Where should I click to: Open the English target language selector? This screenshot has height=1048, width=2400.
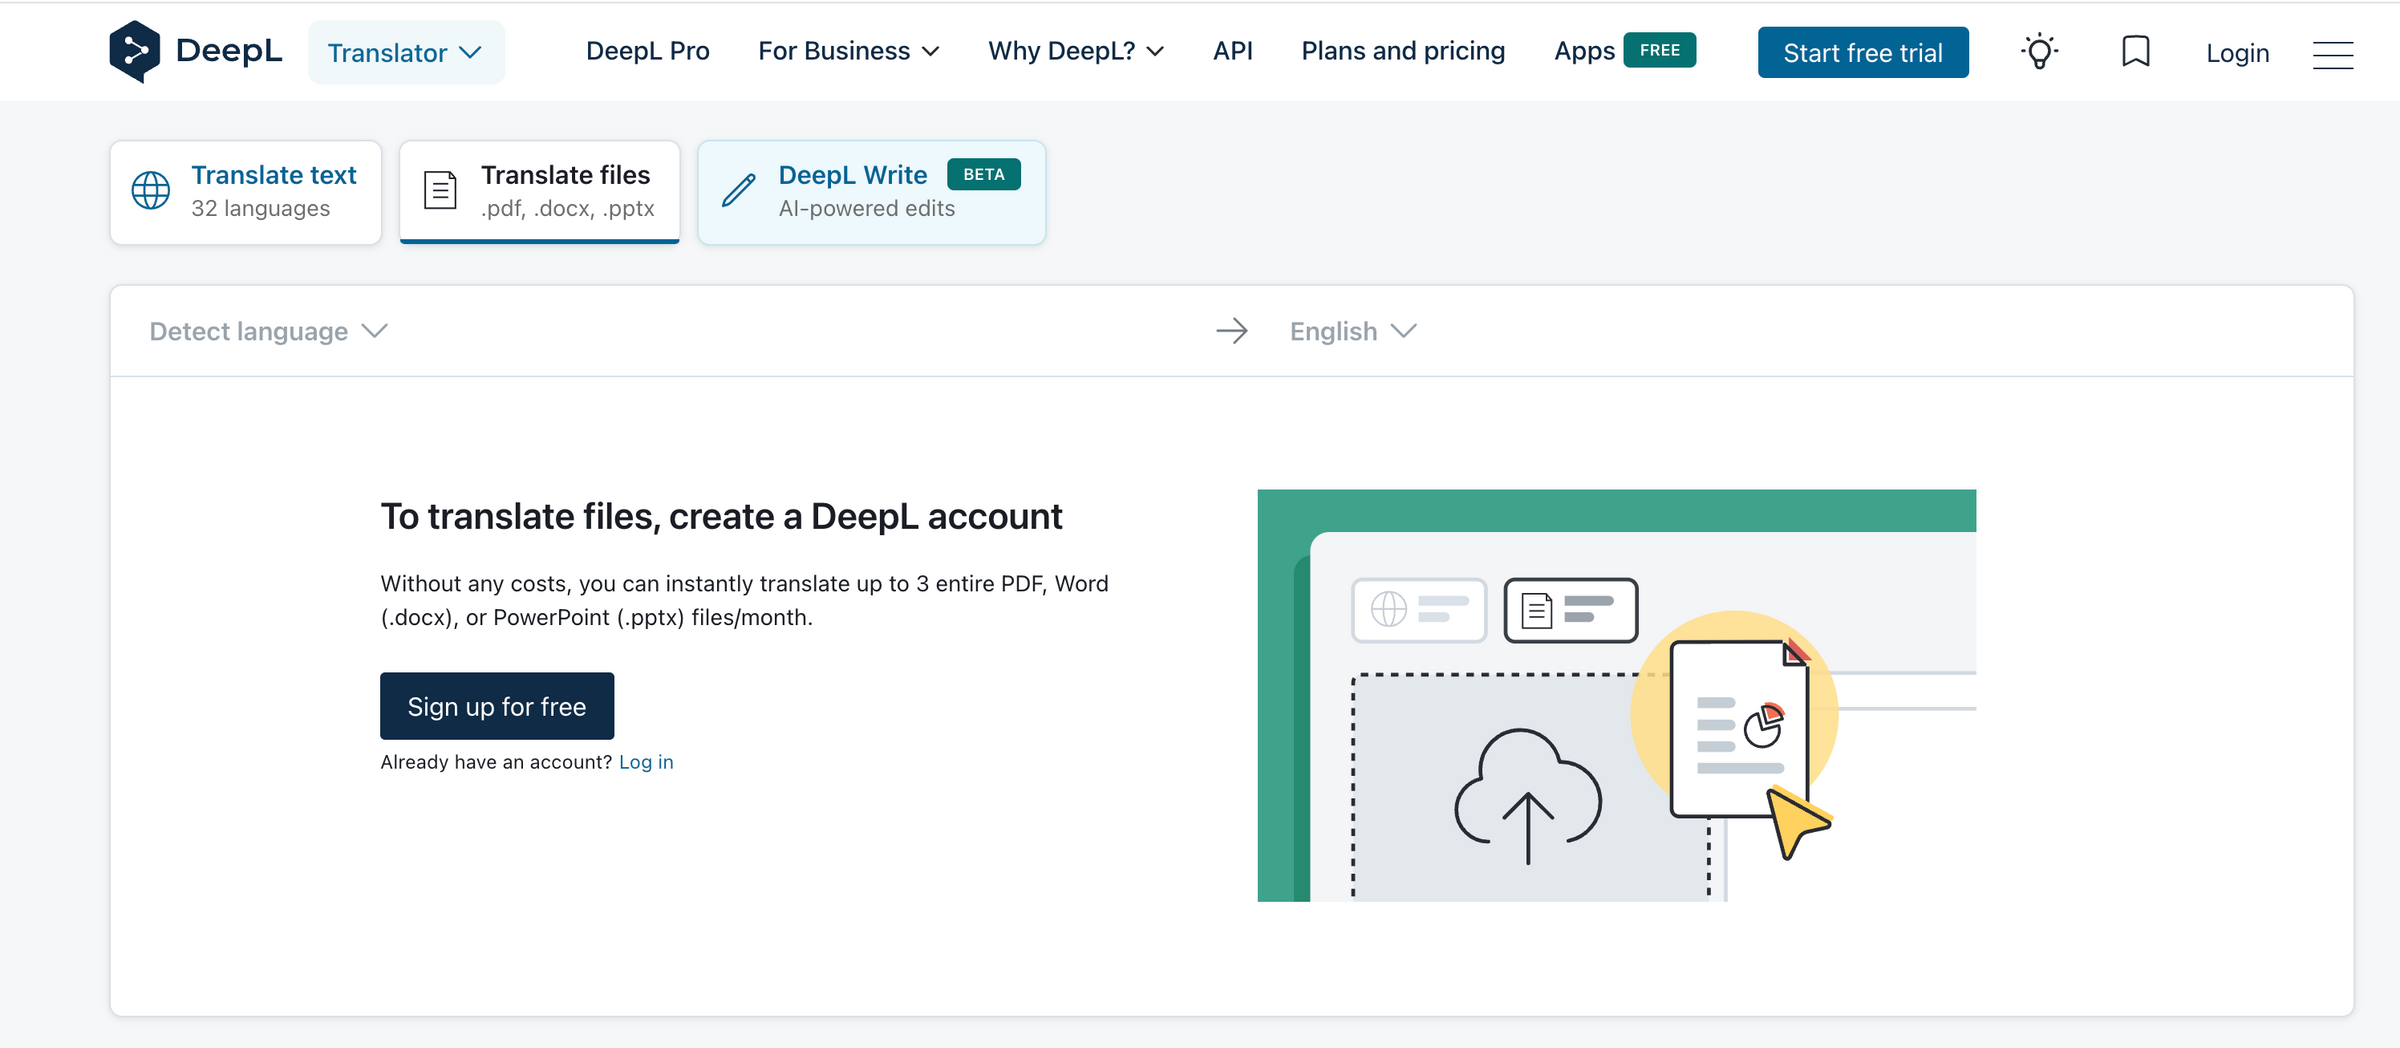coord(1352,331)
